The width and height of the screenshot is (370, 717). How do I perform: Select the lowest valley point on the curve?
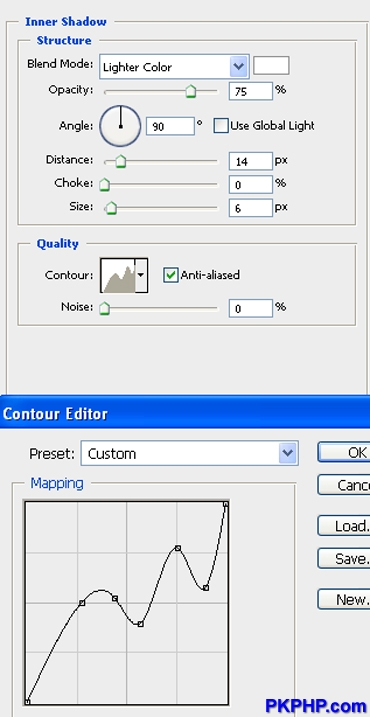tap(140, 624)
